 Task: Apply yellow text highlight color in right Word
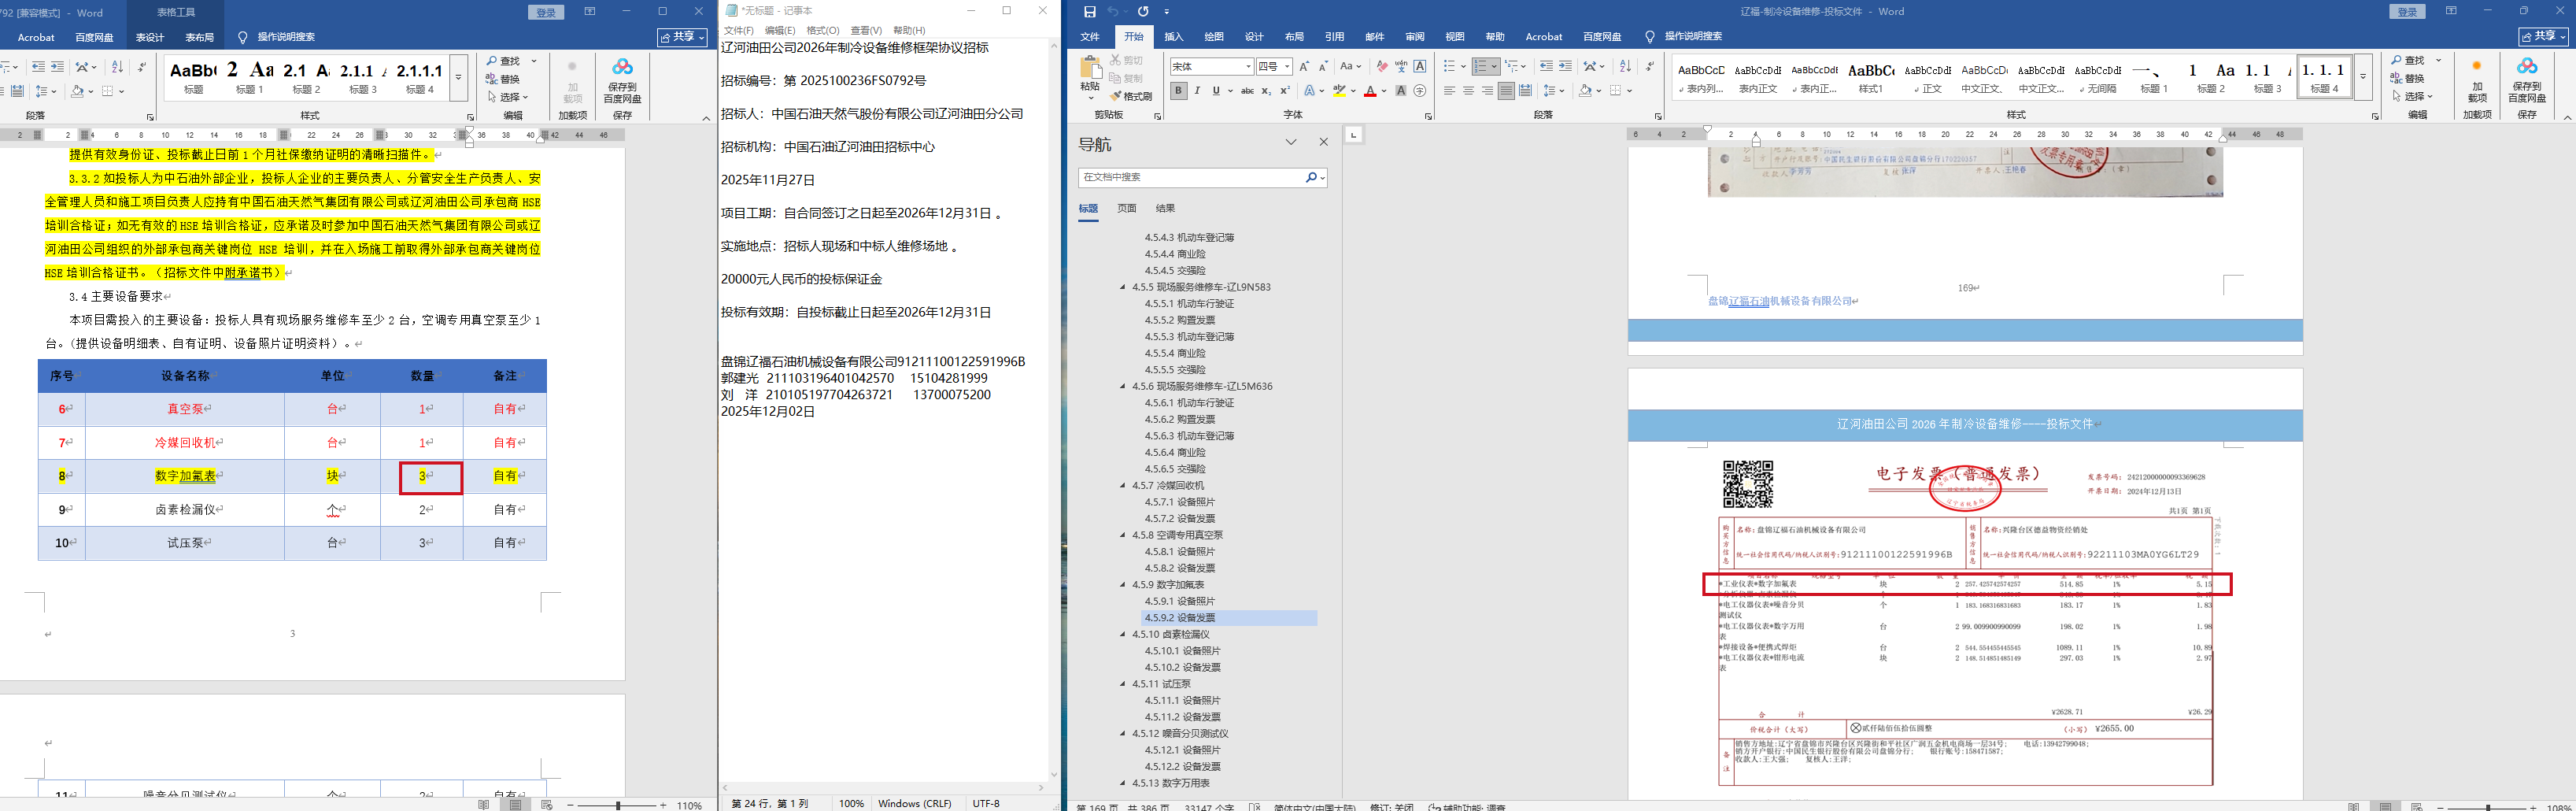coord(1339,91)
